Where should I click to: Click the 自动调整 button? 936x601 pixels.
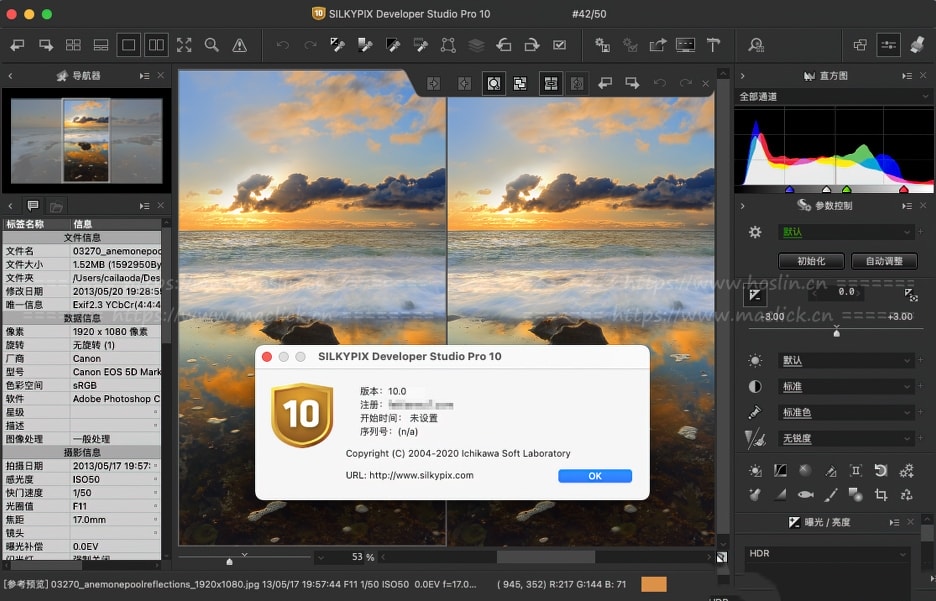pos(884,261)
